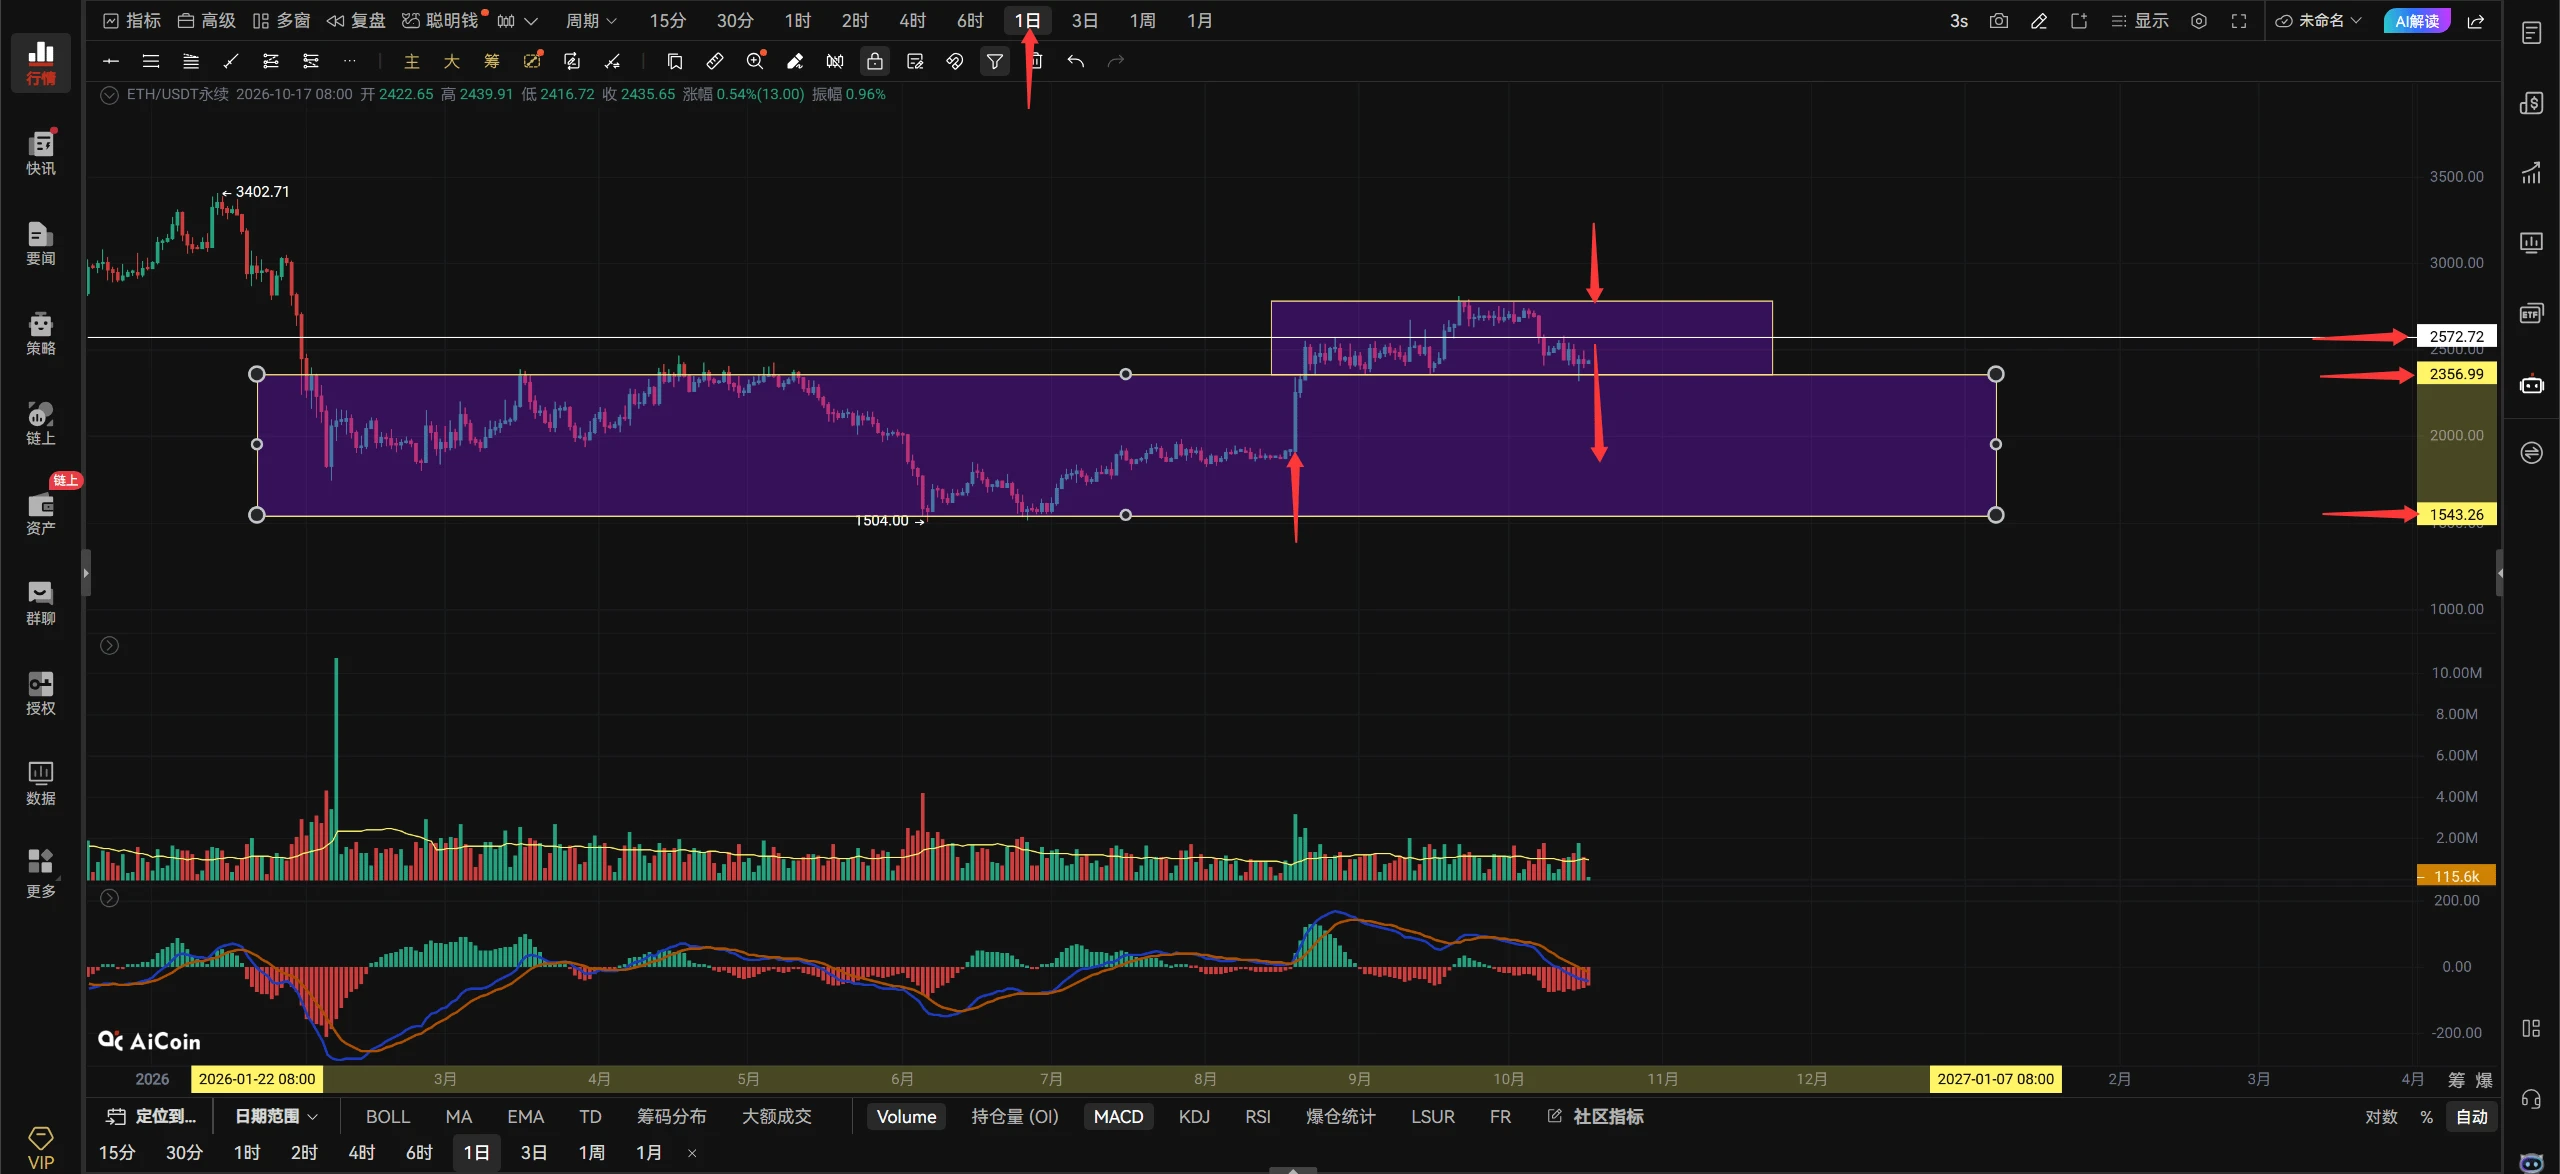Open the 指标 indicators button

(x=132, y=20)
